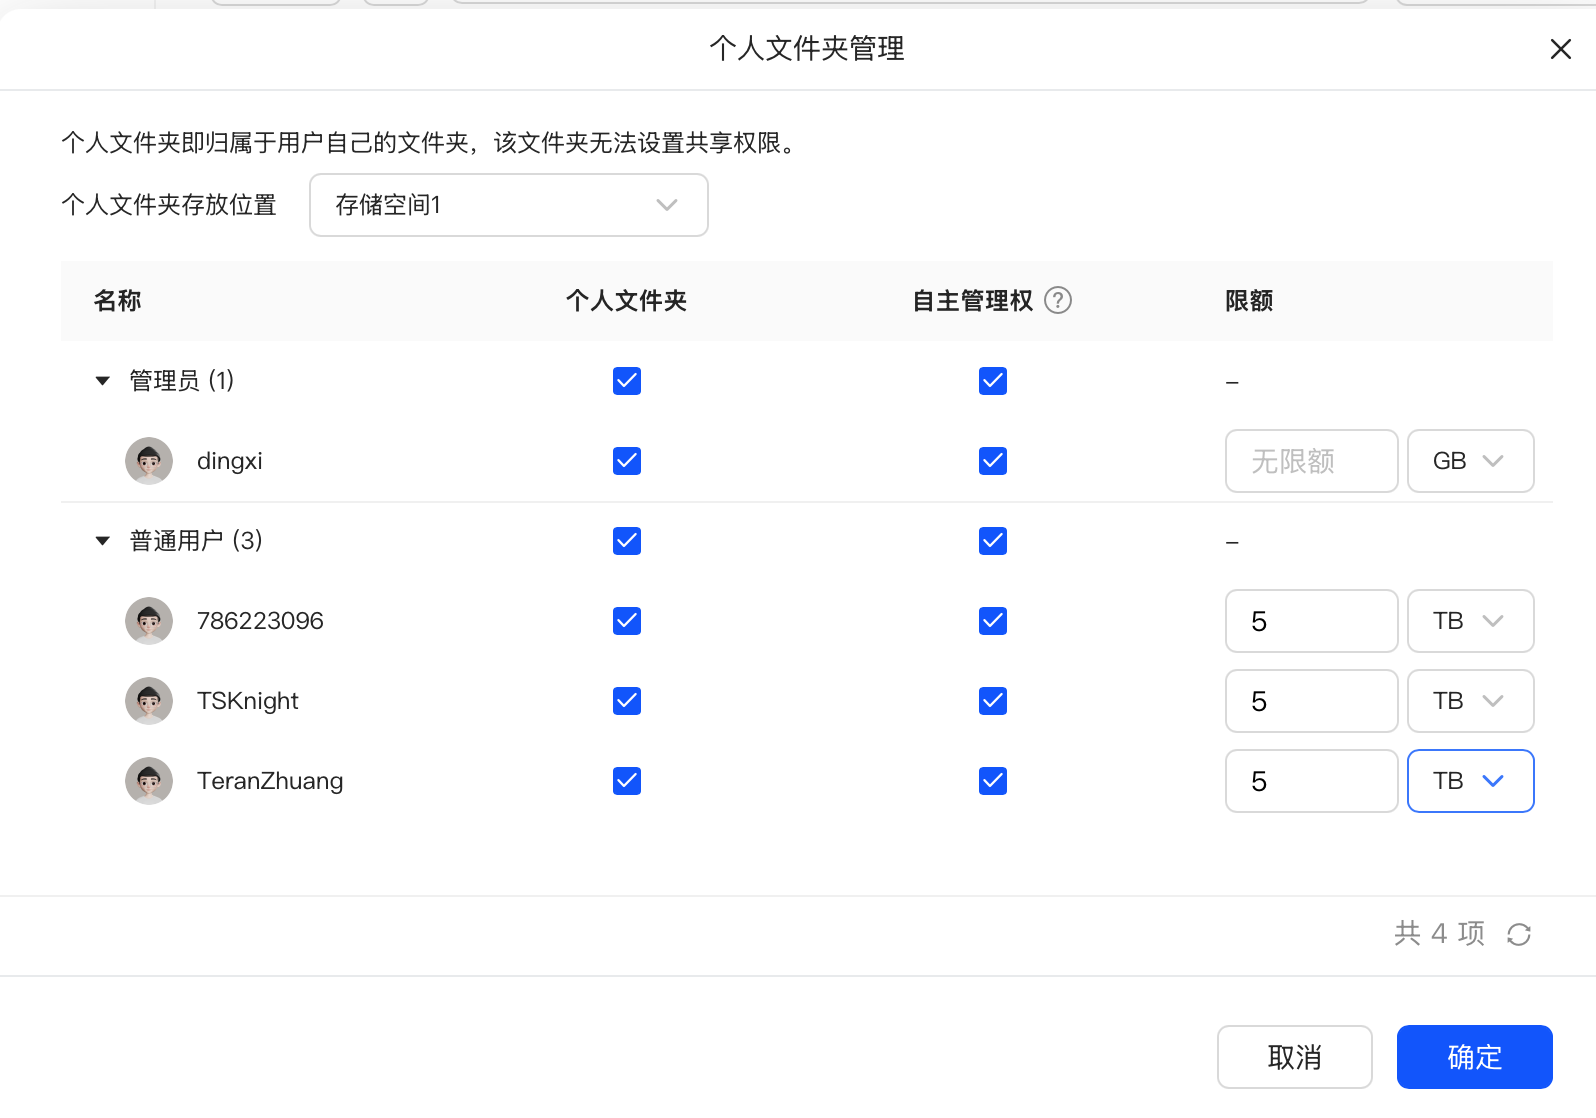Close the 个人文件夹管理 dialog
Screen dimensions: 1596x1118
[1560, 49]
